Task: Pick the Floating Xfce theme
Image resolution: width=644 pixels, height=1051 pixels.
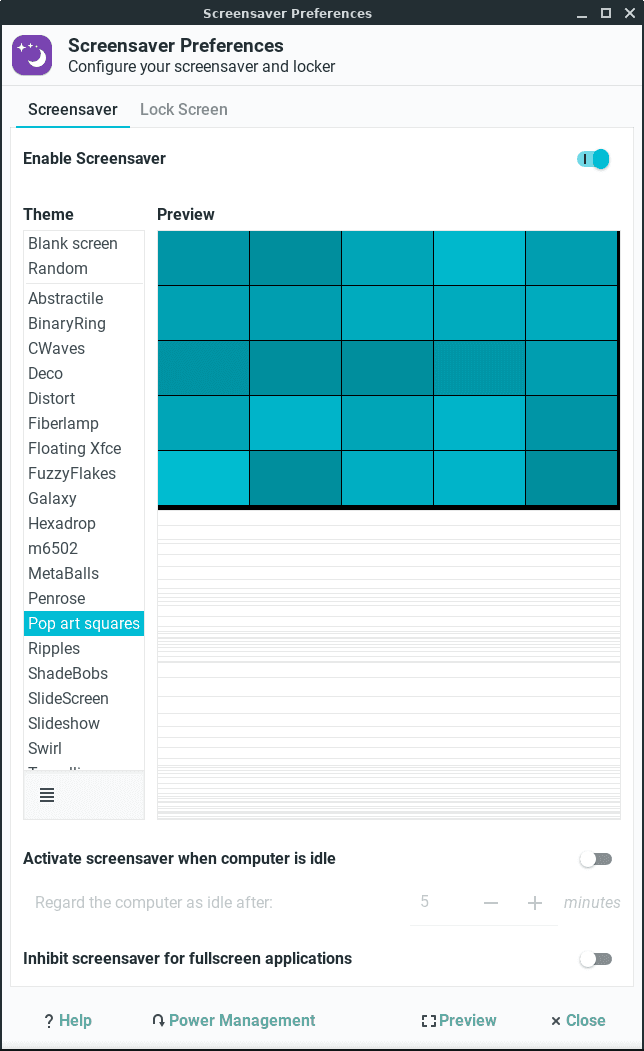Action: tap(75, 448)
